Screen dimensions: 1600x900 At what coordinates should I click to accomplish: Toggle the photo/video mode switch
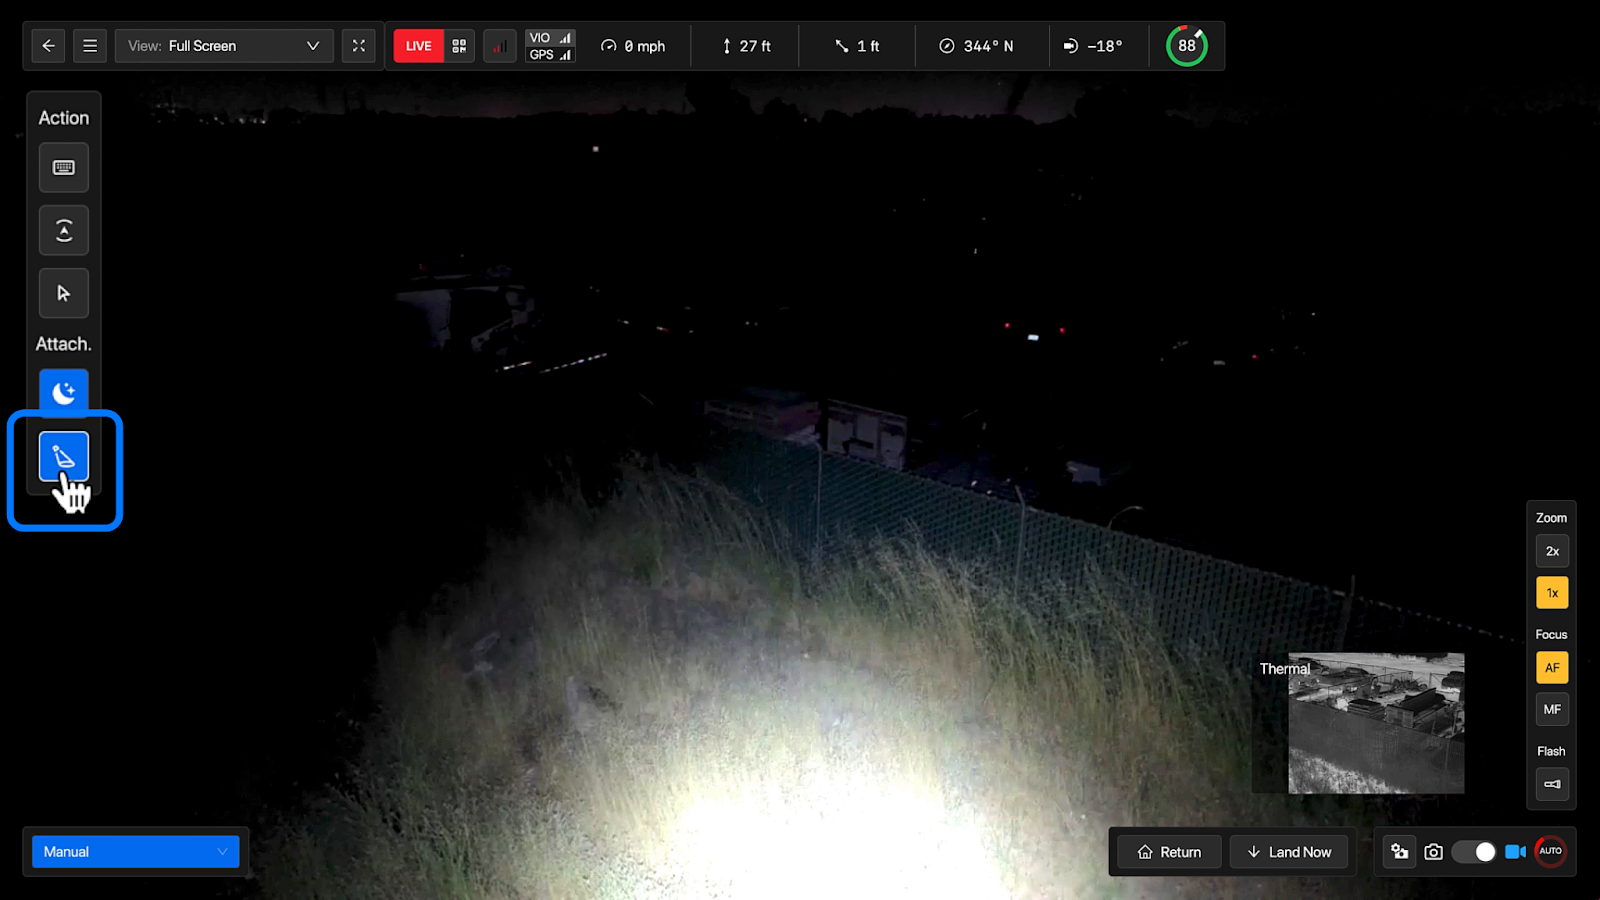[x=1474, y=852]
